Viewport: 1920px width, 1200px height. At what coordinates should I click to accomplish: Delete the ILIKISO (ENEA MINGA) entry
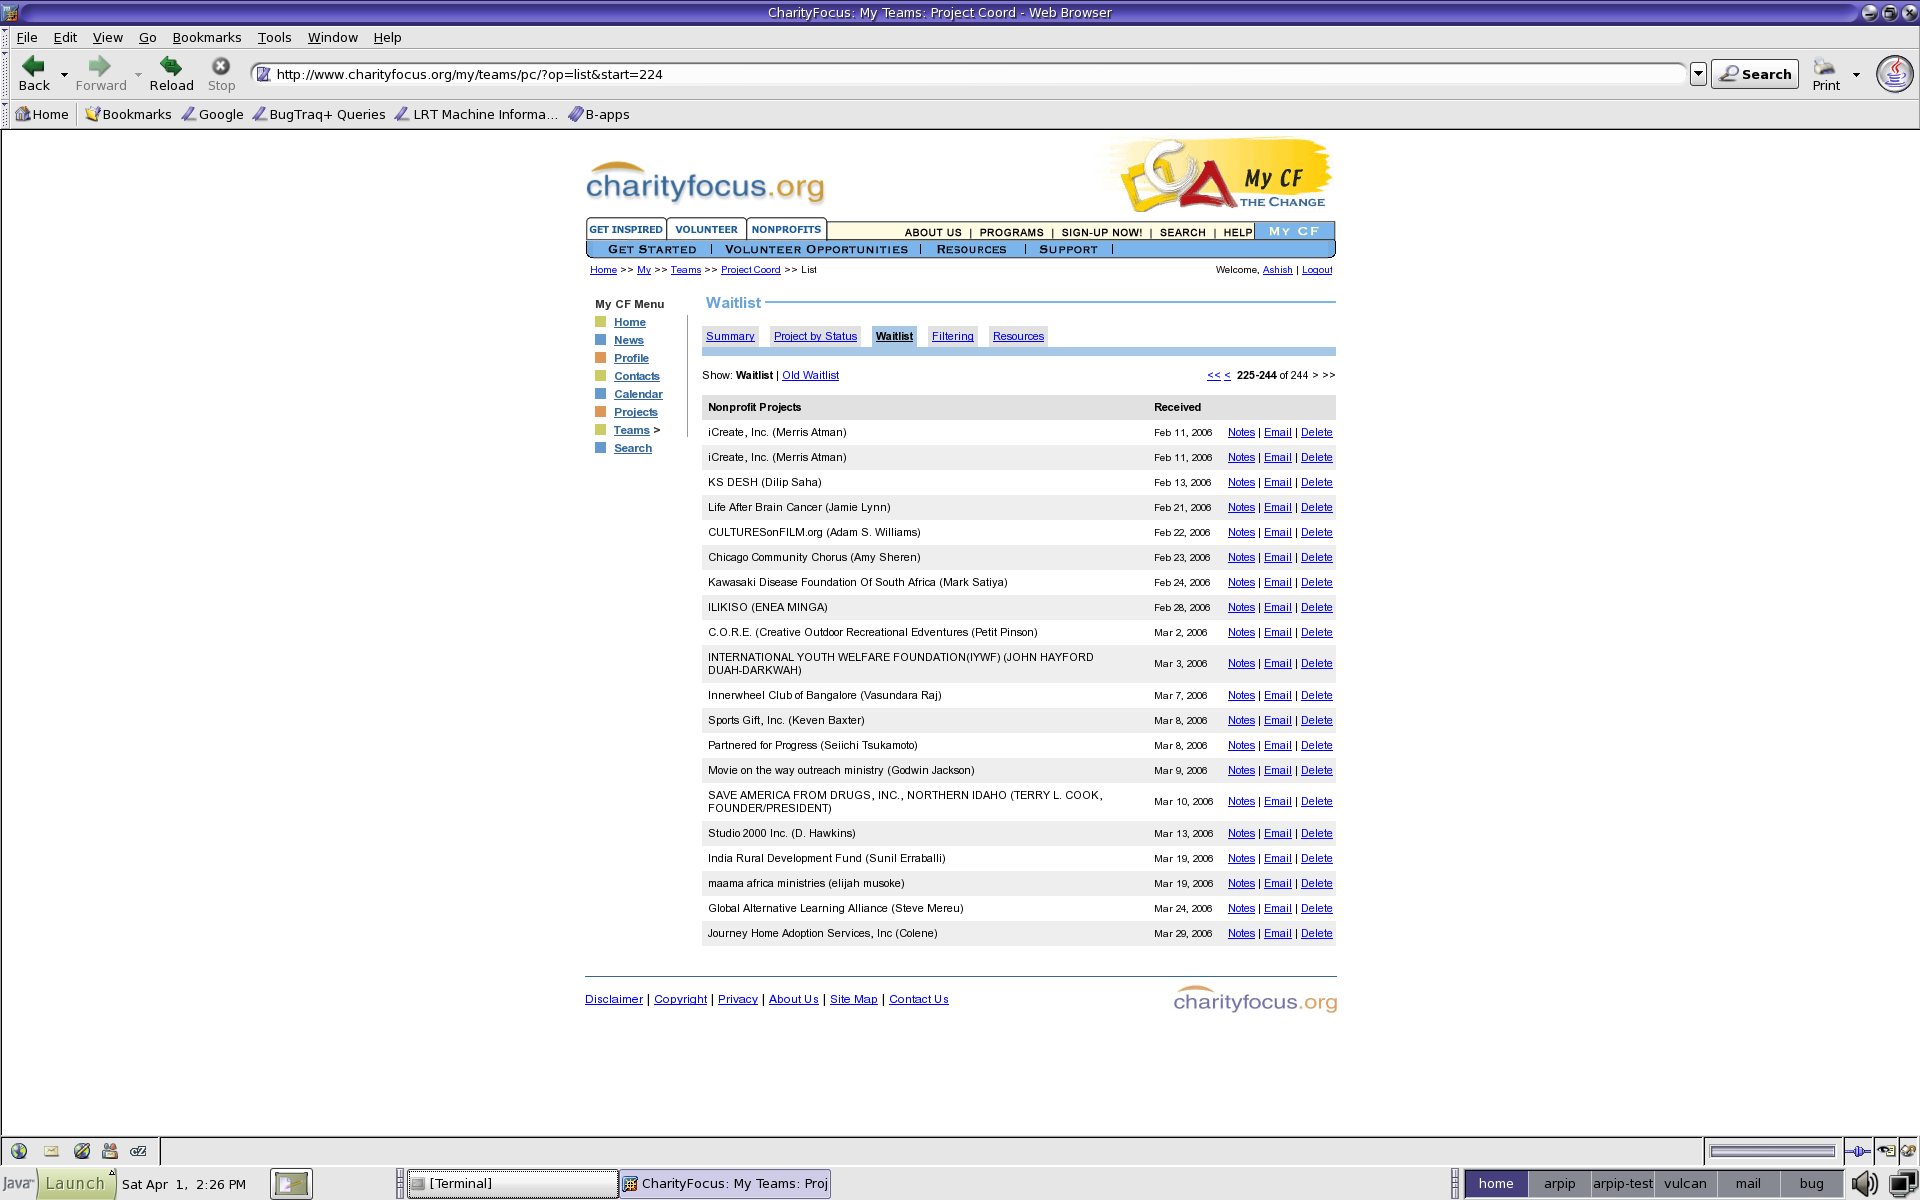point(1316,607)
